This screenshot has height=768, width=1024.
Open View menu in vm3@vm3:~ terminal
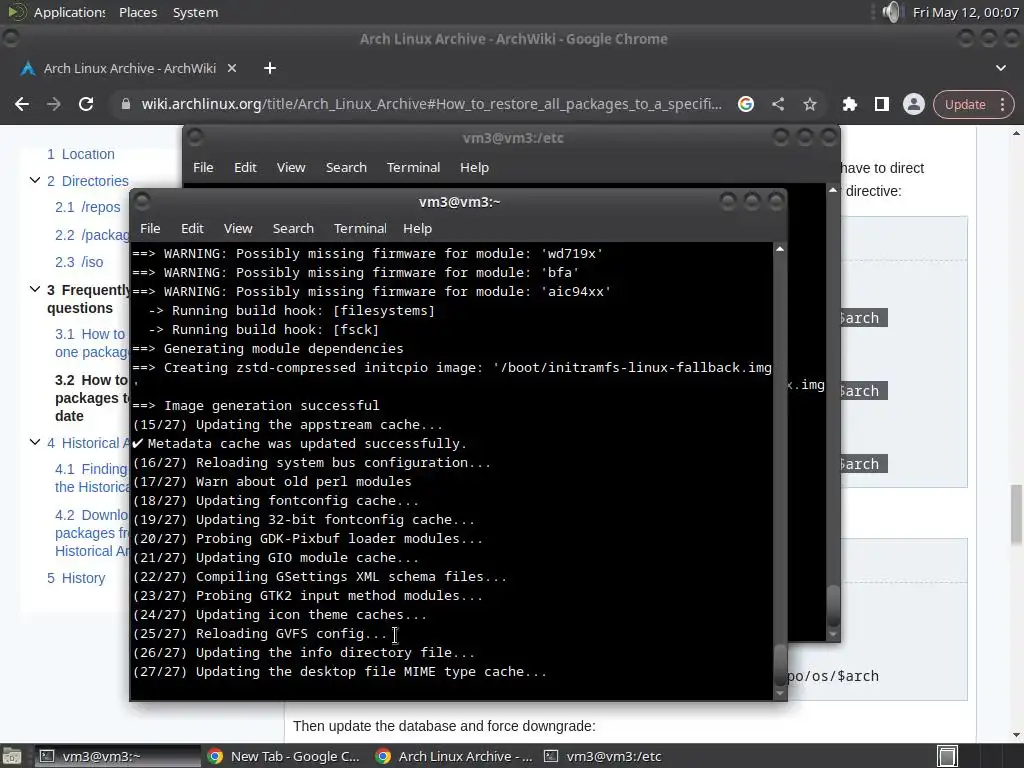[x=238, y=229]
